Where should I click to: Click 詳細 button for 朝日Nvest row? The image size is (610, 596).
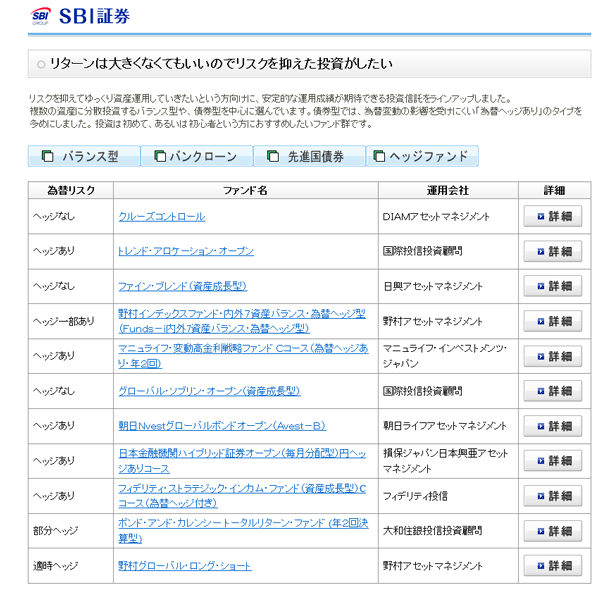click(x=553, y=426)
